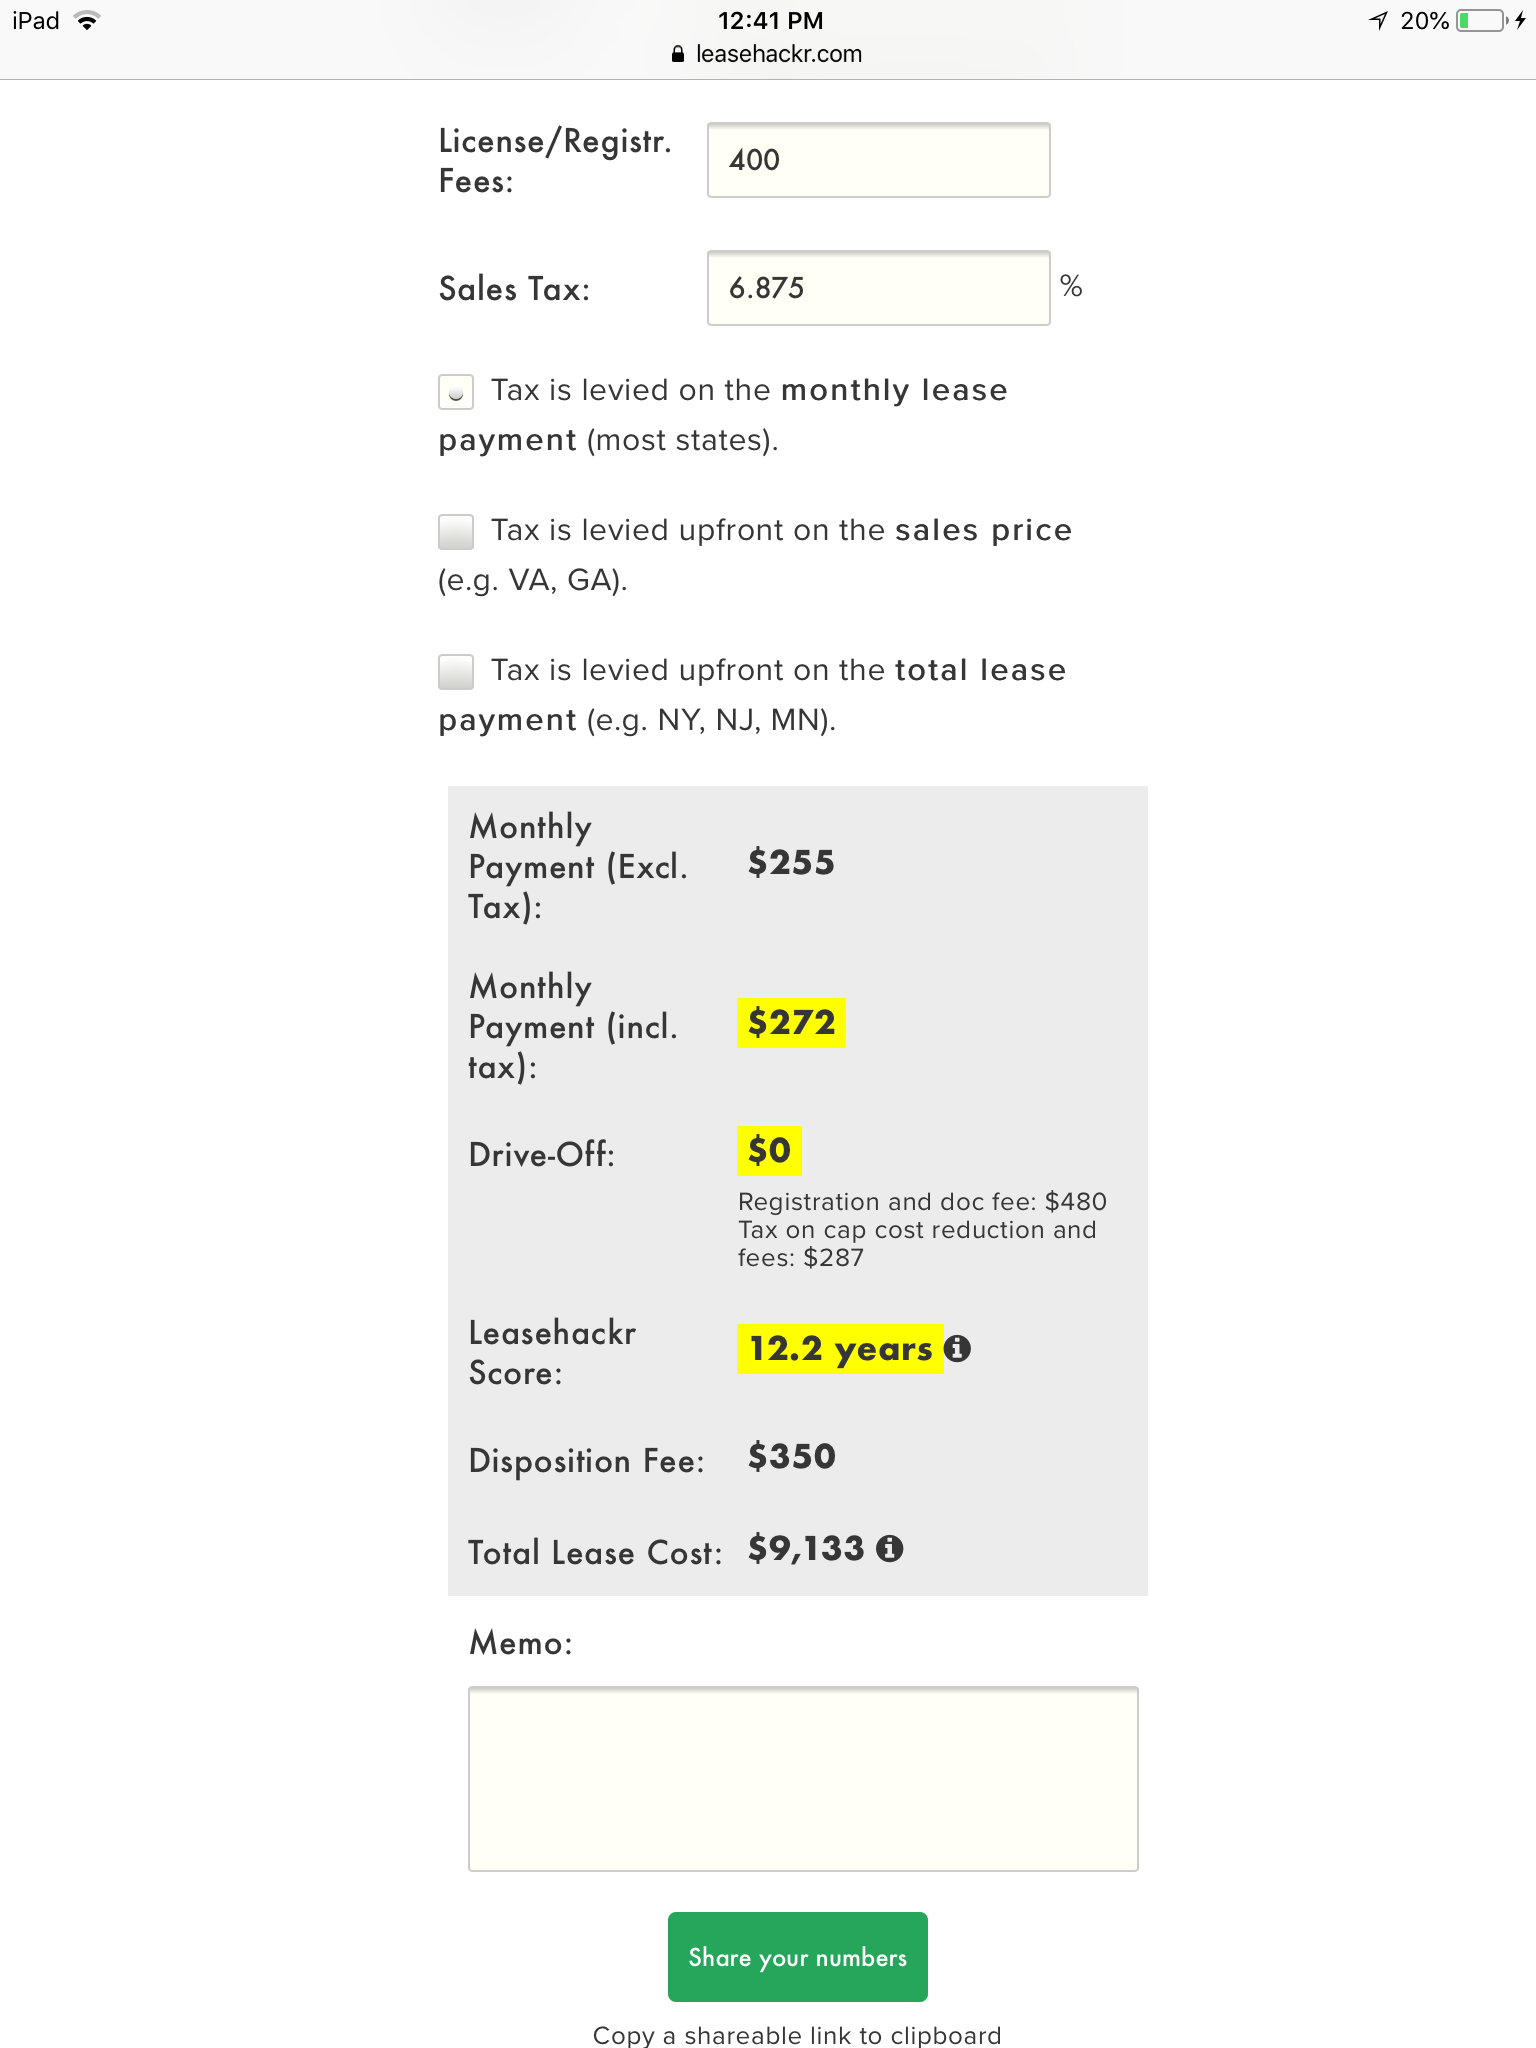Image resolution: width=1536 pixels, height=2048 pixels.
Task: Click the Sales Tax percentage input field
Action: (x=879, y=288)
